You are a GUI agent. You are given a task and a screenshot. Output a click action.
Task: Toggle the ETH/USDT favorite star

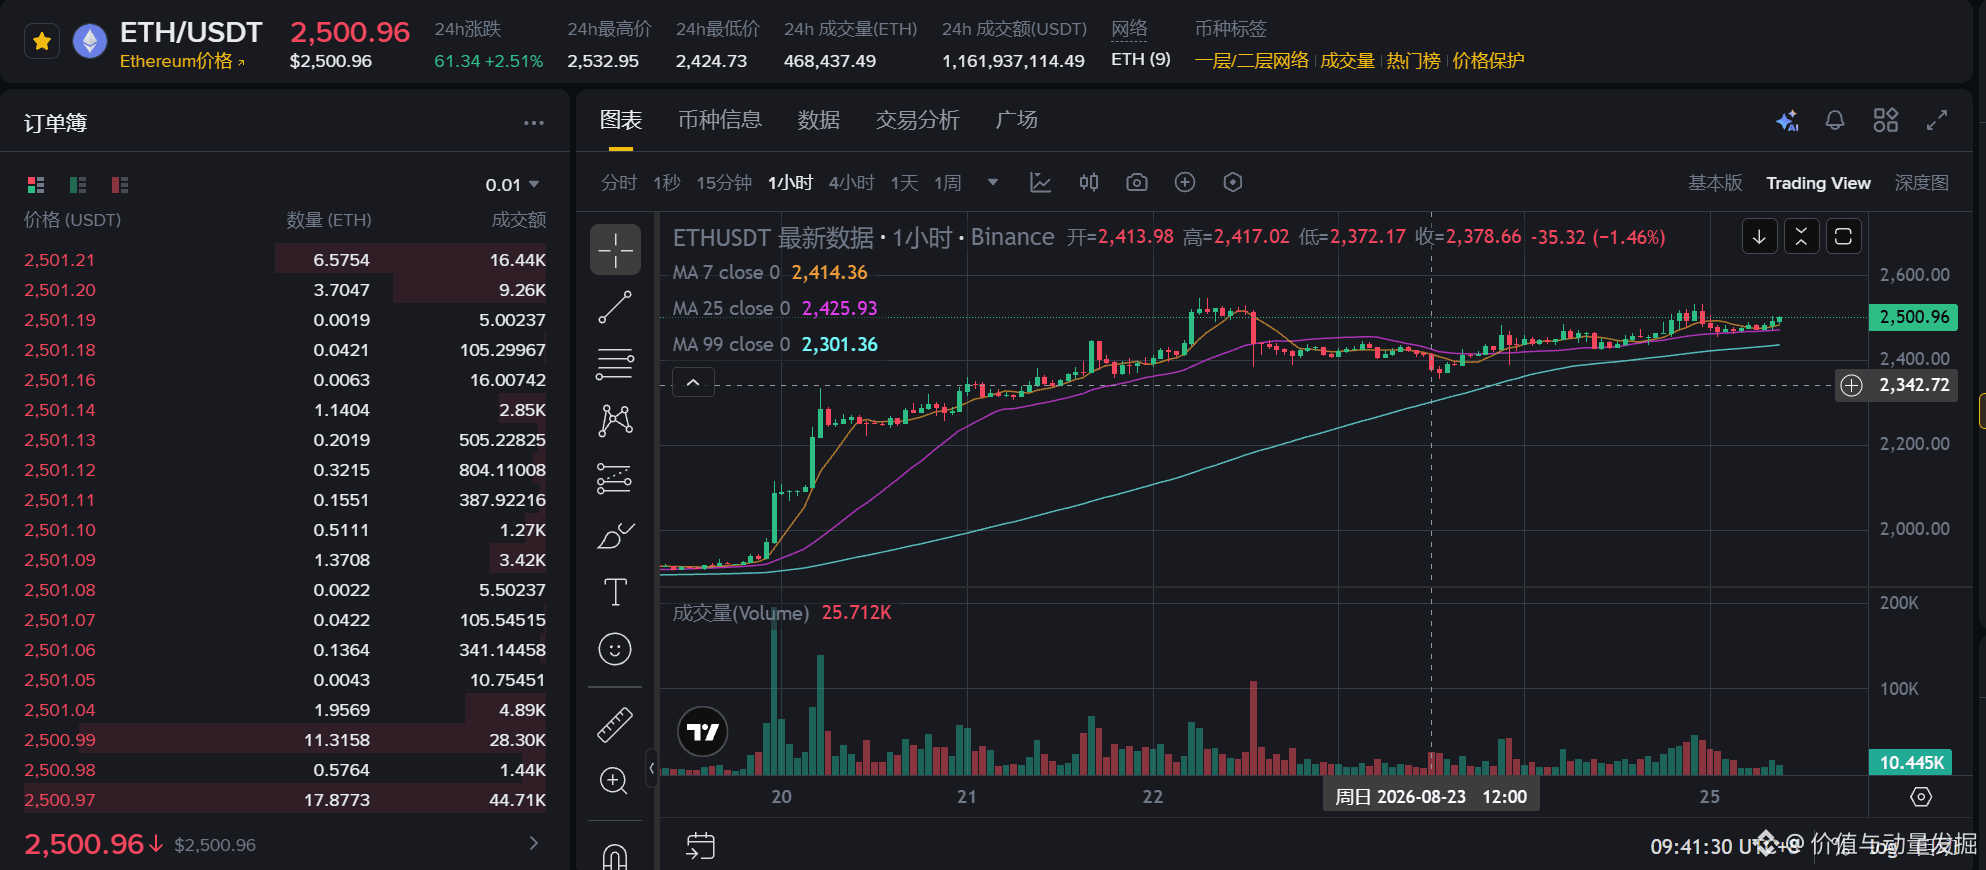point(42,42)
